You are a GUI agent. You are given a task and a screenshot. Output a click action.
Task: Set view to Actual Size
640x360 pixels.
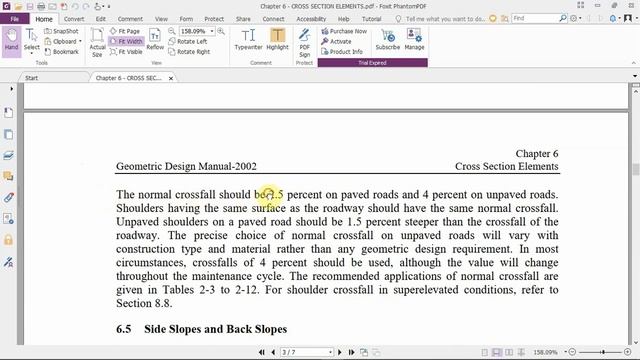click(x=97, y=42)
